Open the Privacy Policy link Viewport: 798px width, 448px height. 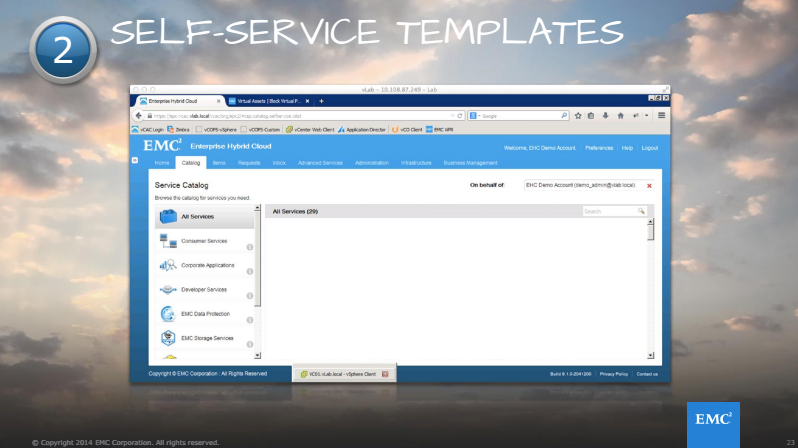point(614,374)
